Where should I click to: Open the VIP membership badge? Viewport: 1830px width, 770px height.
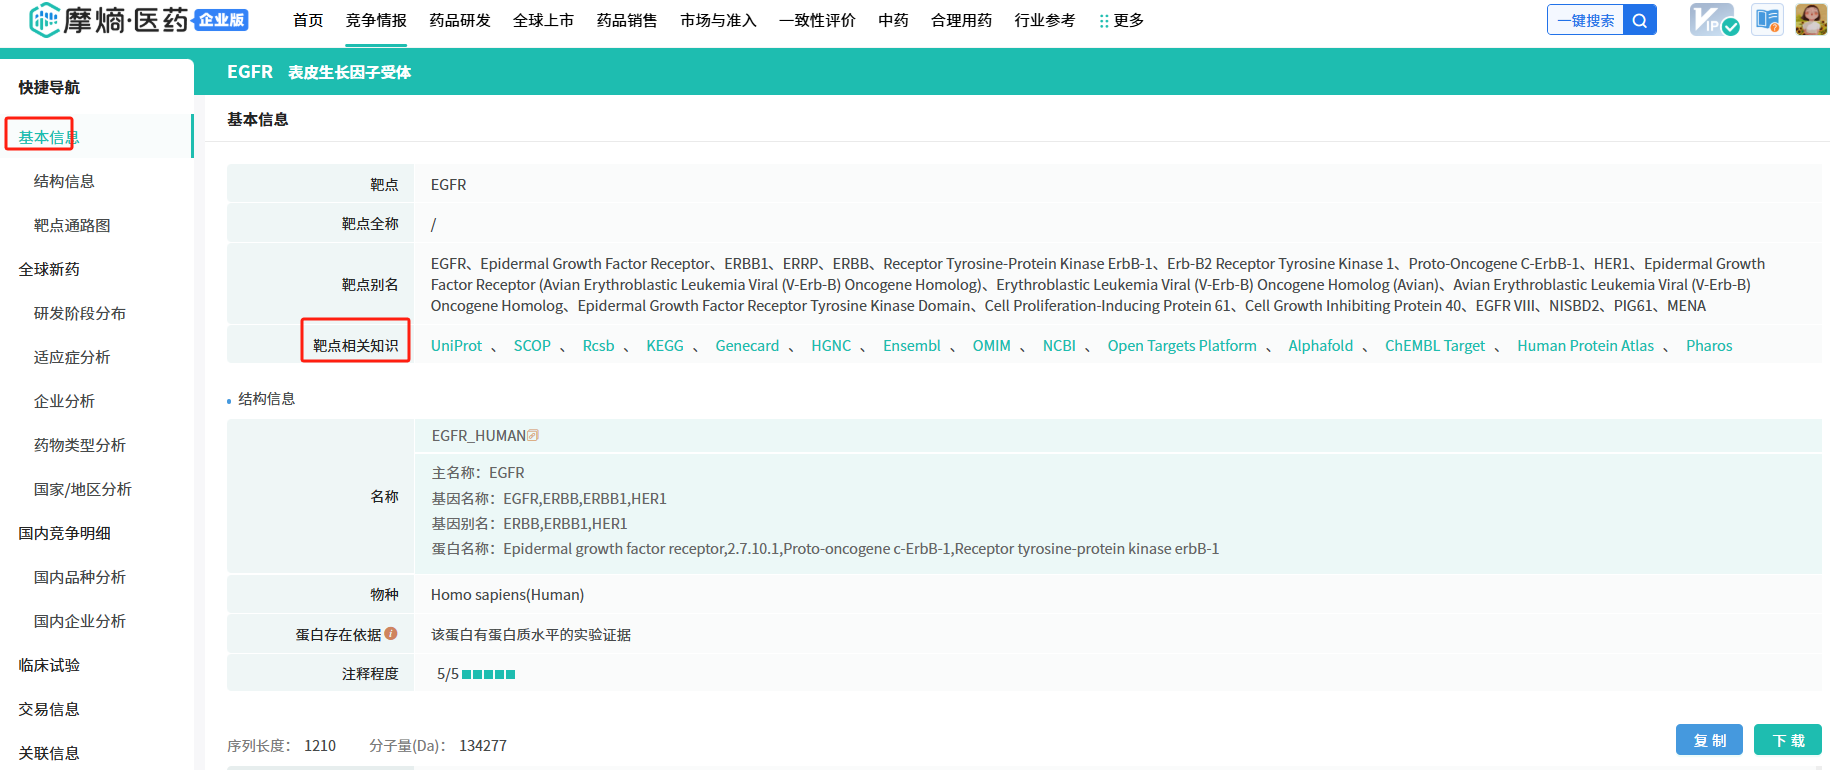1713,20
